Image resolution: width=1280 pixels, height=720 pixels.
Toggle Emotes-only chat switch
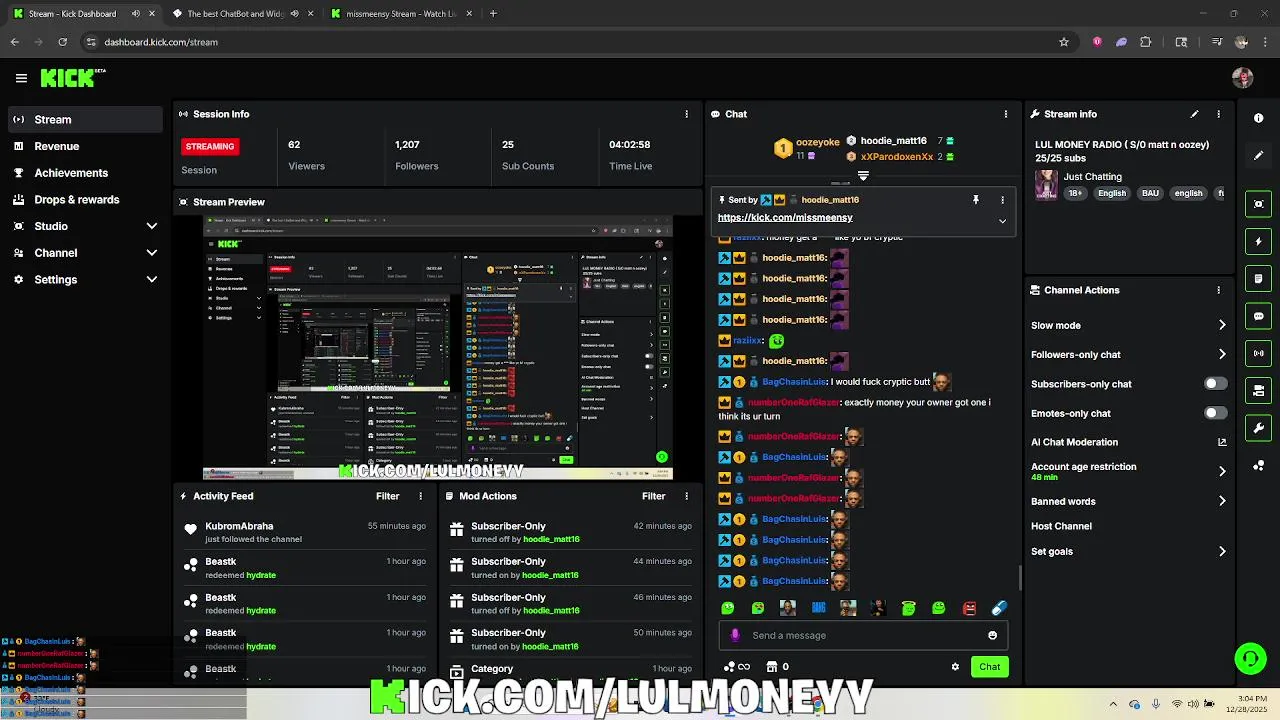pyautogui.click(x=1215, y=413)
